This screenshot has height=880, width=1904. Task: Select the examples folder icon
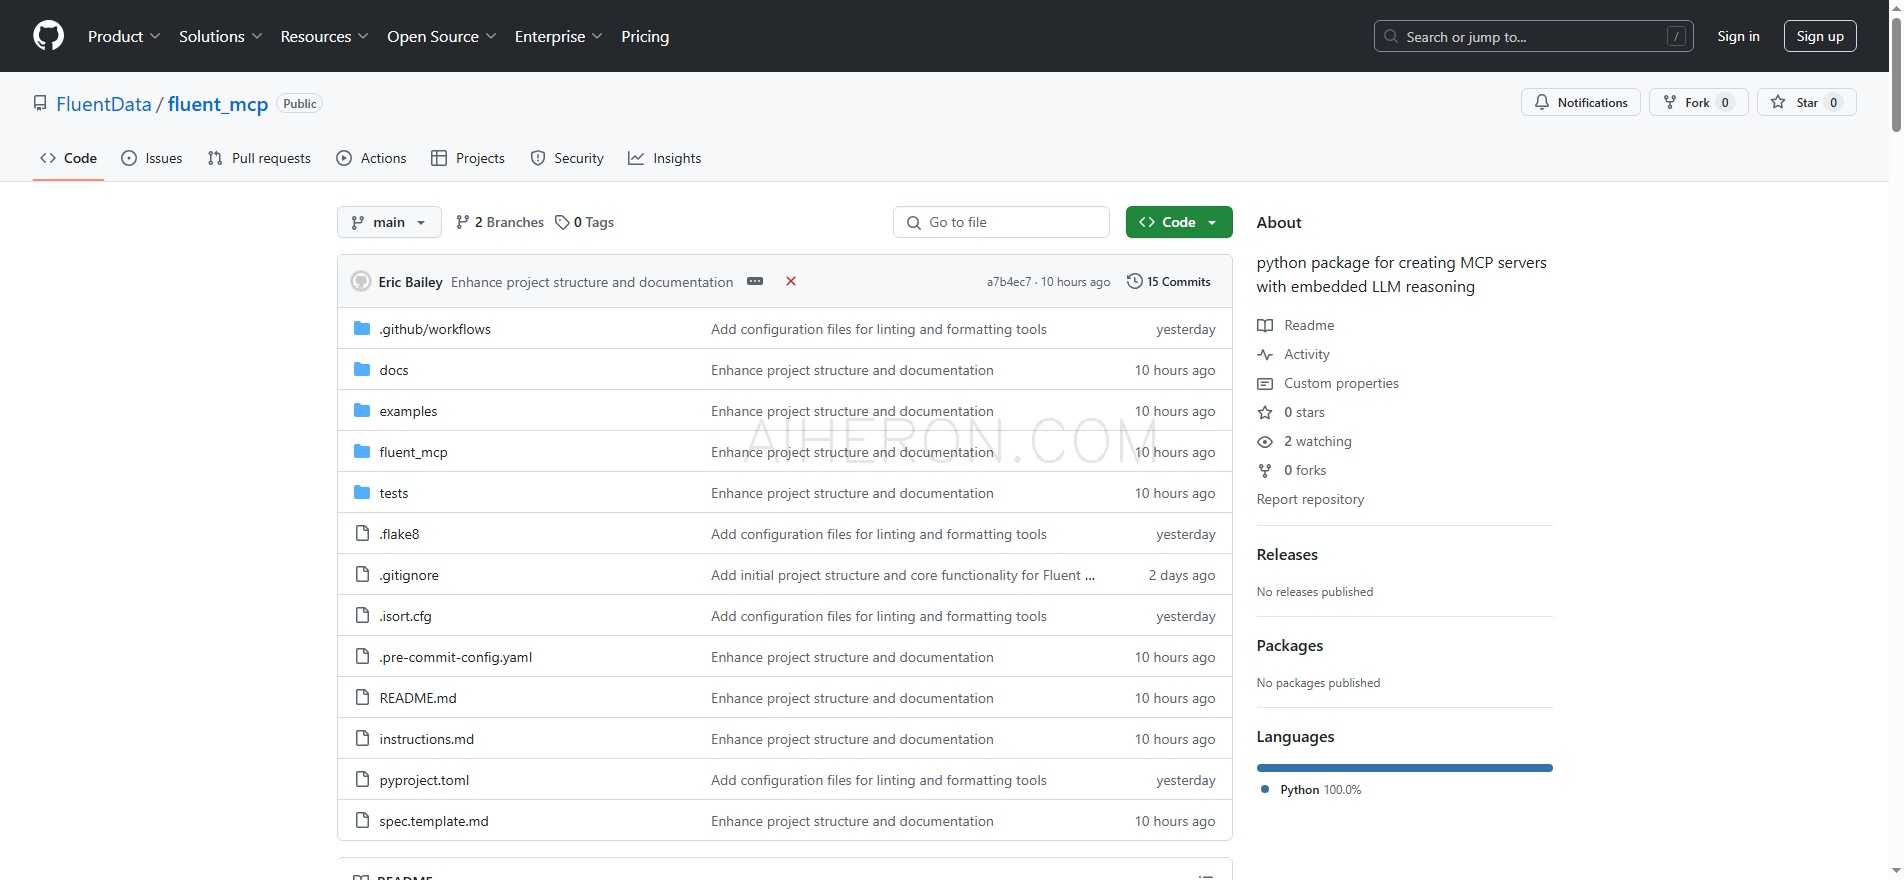click(x=362, y=411)
